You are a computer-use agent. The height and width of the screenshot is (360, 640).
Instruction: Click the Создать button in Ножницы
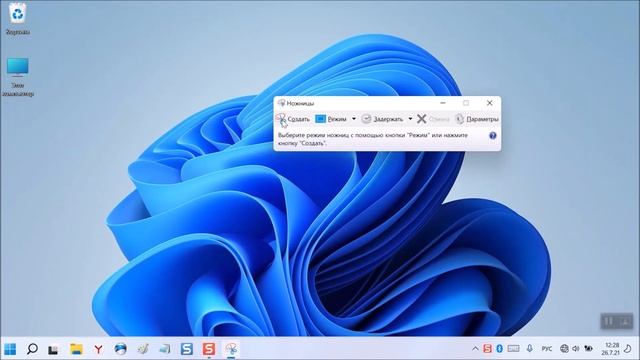click(293, 119)
